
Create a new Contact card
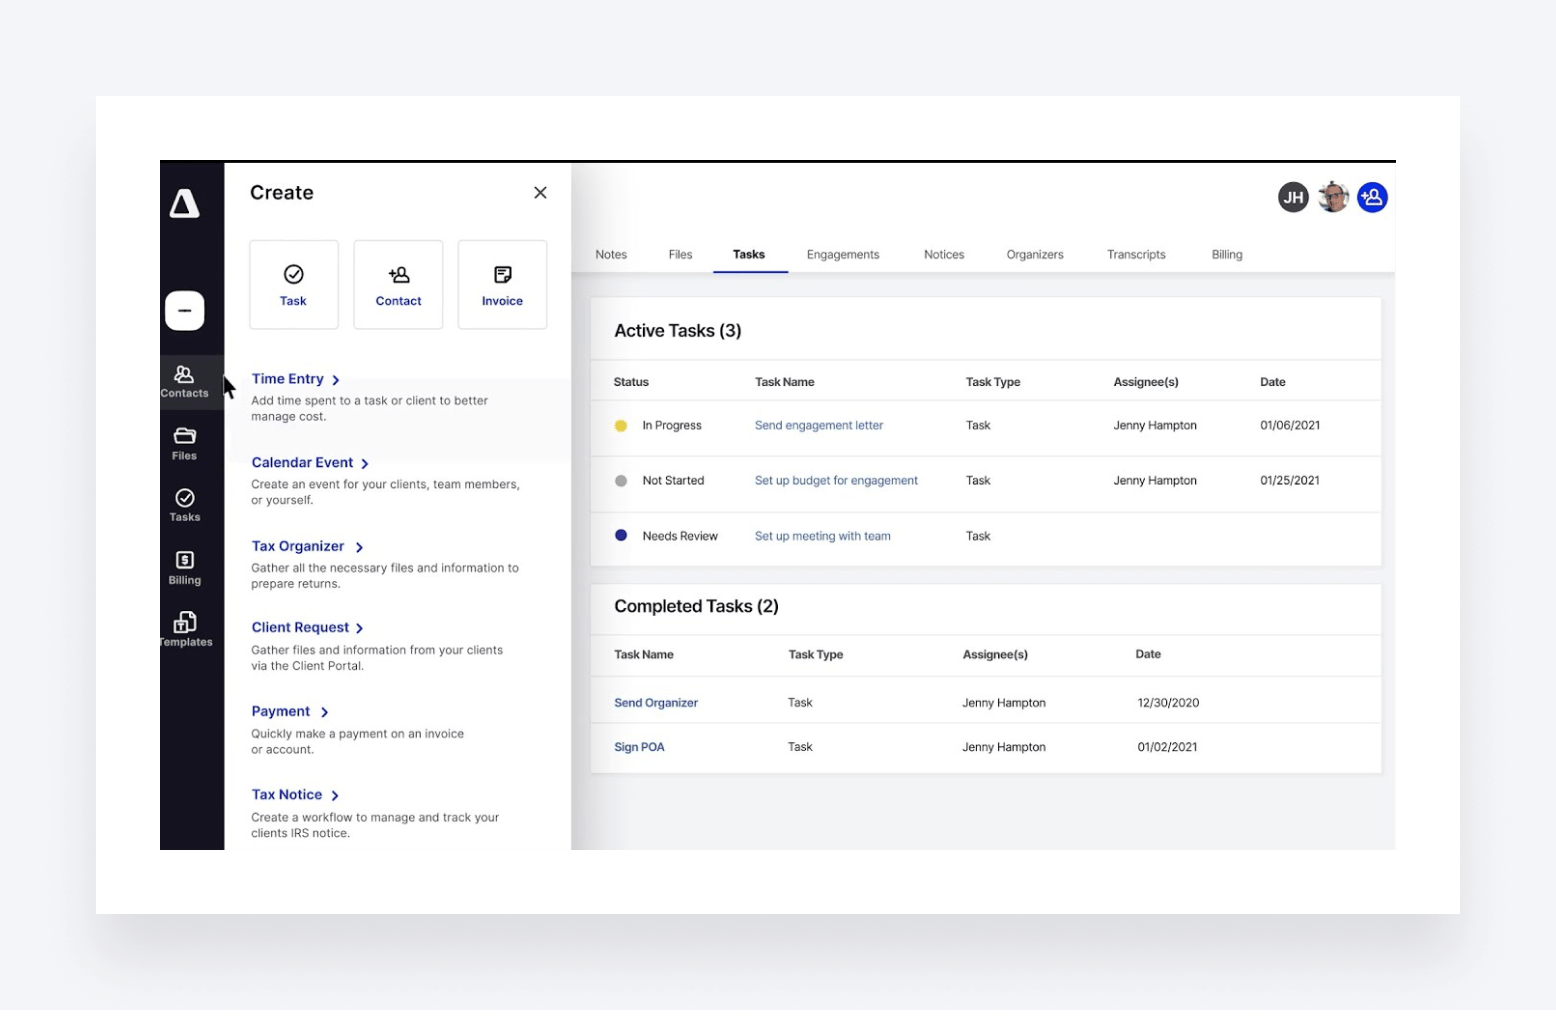[x=398, y=284]
